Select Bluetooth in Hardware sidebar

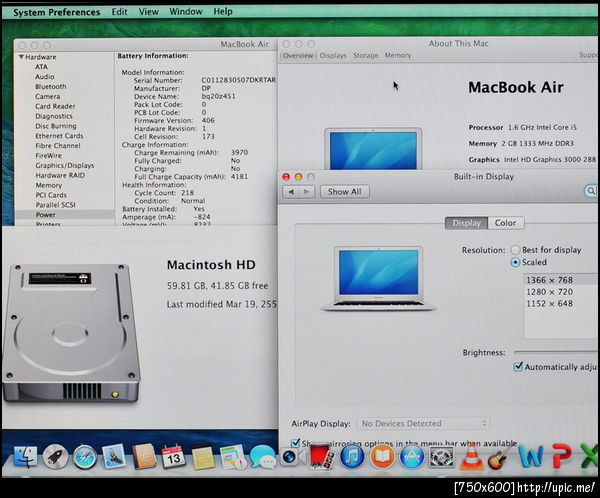[51, 87]
